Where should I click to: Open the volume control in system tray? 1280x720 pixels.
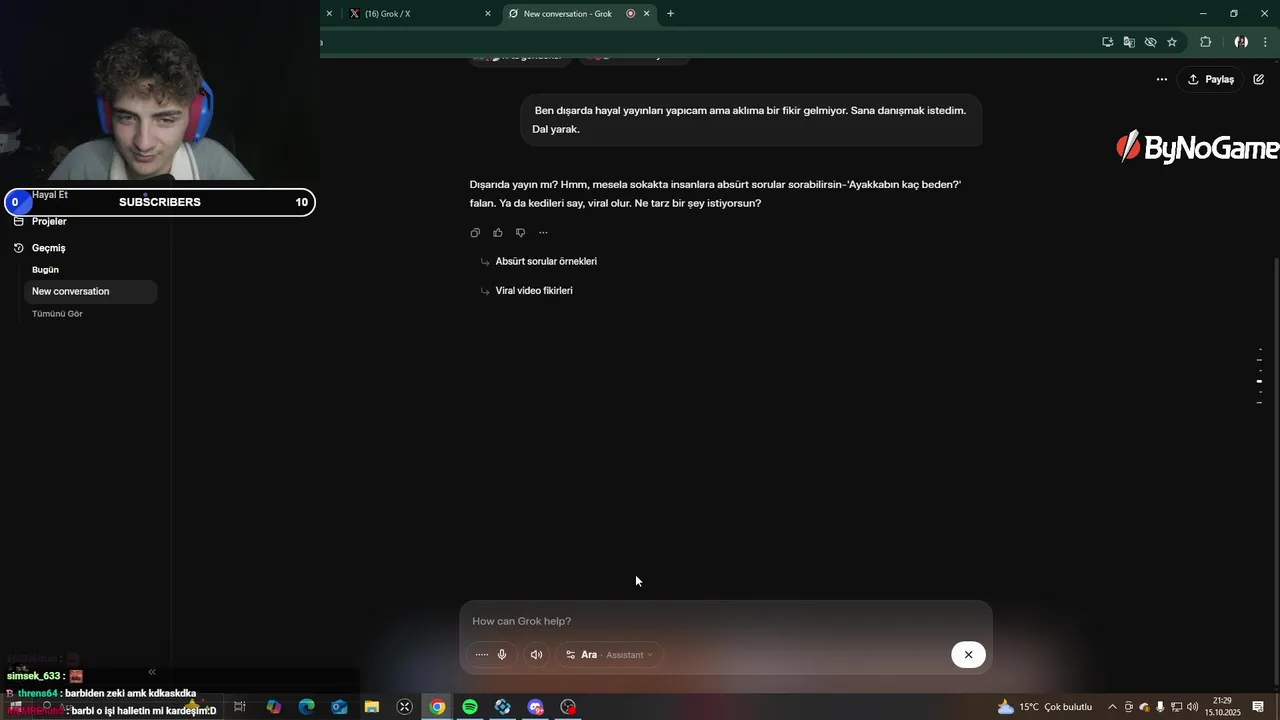click(1192, 707)
